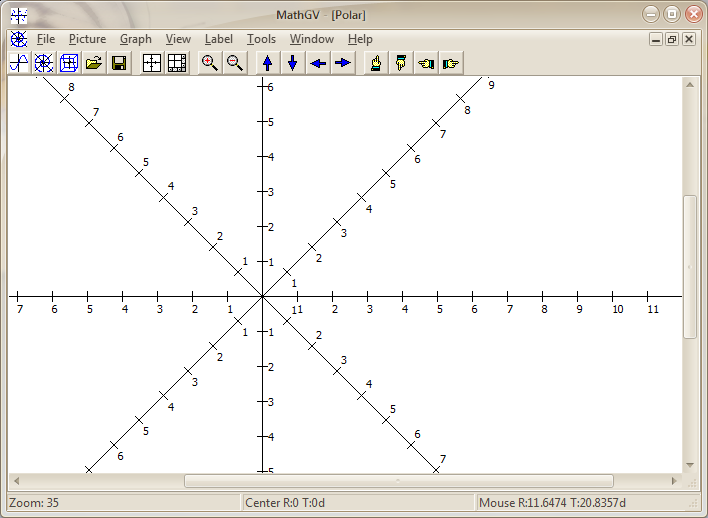Click the horizontal scrollbar thumb

pyautogui.click(x=397, y=481)
